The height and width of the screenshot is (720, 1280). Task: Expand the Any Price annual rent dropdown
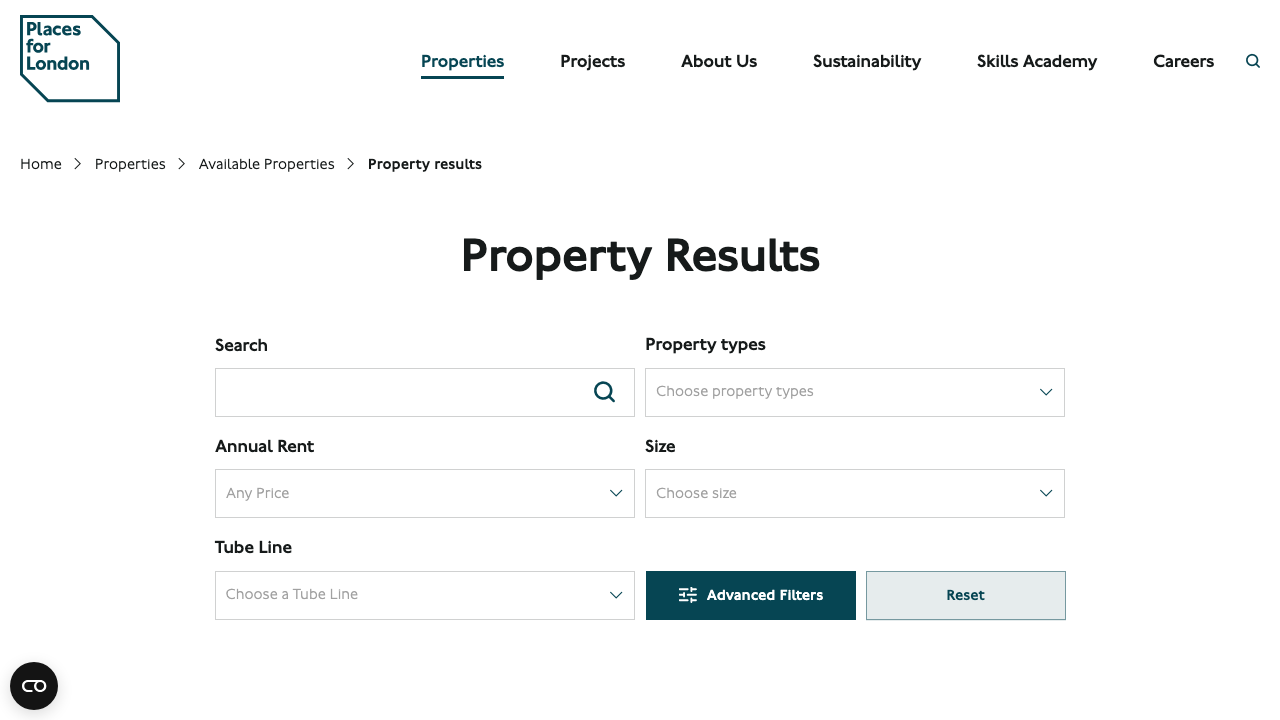click(424, 493)
